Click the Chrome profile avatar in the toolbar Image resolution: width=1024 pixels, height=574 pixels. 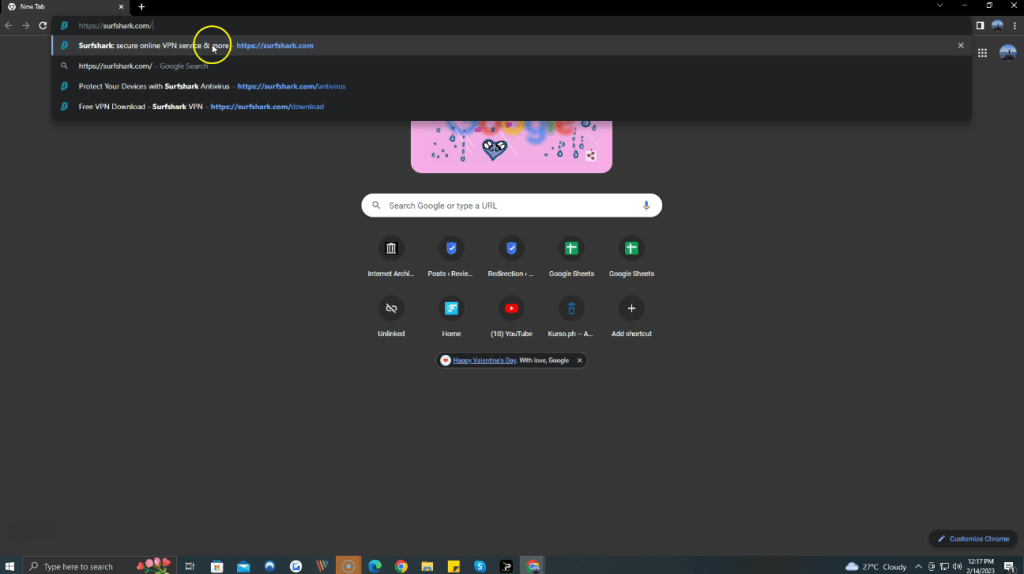coord(997,25)
